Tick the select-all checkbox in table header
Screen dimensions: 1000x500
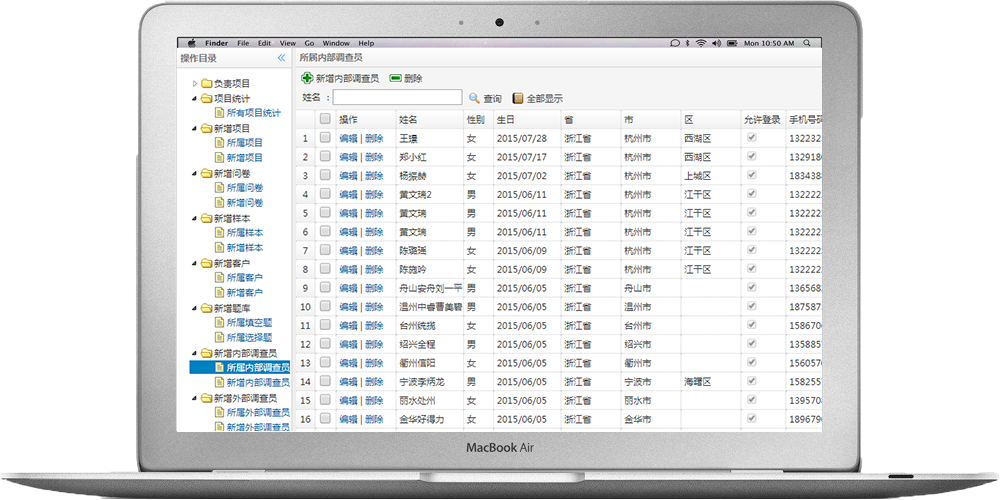click(325, 119)
